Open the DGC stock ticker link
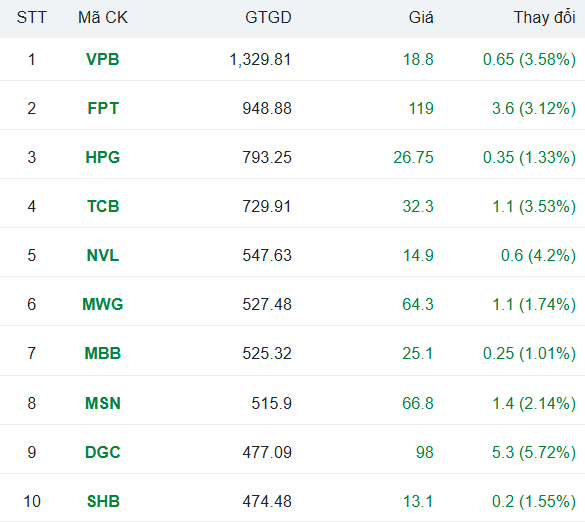The width and height of the screenshot is (585, 522). [x=103, y=452]
